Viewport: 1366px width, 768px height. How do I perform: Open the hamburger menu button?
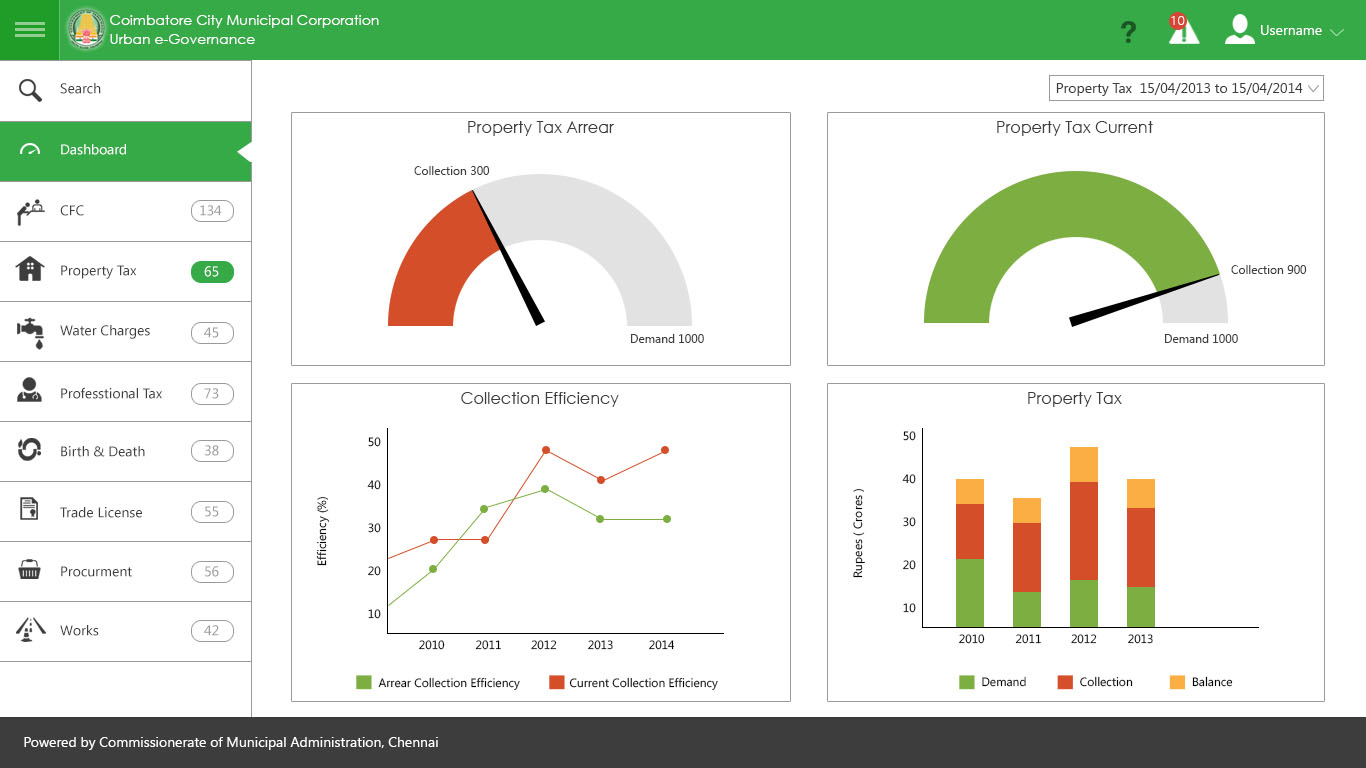(30, 30)
